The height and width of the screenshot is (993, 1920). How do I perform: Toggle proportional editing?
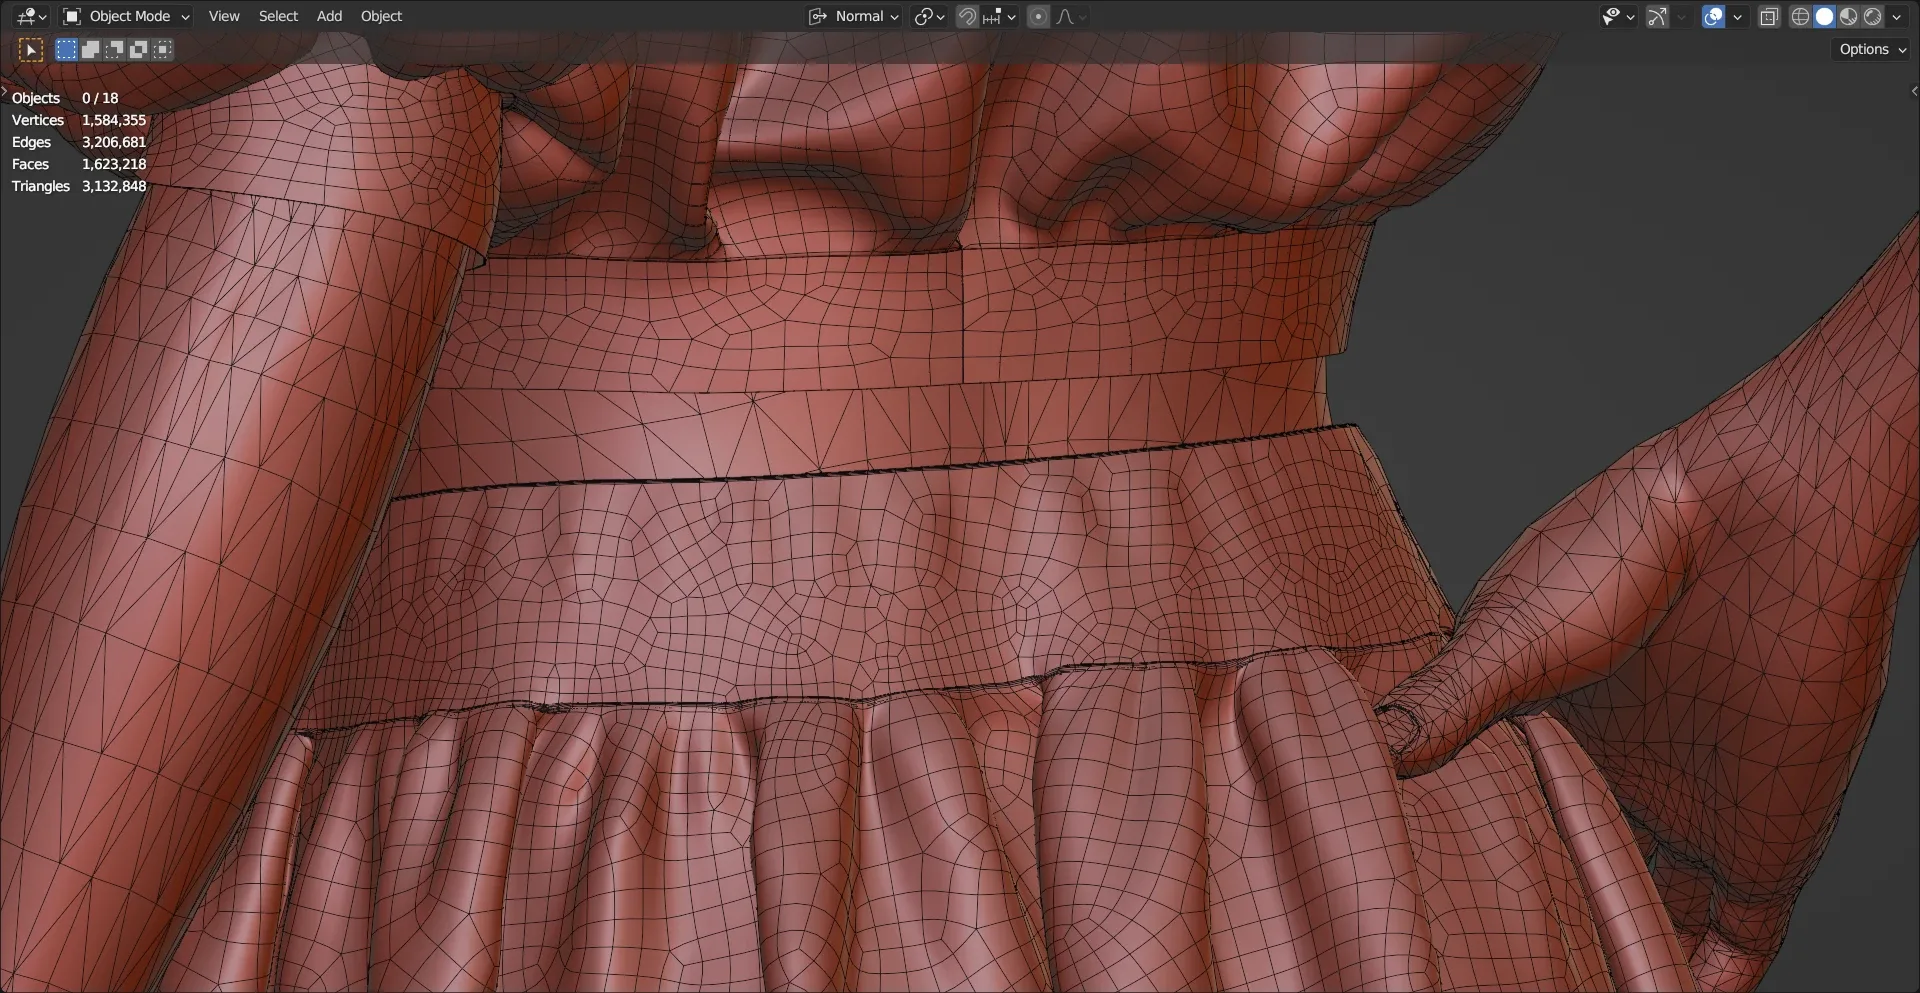pyautogui.click(x=1038, y=16)
